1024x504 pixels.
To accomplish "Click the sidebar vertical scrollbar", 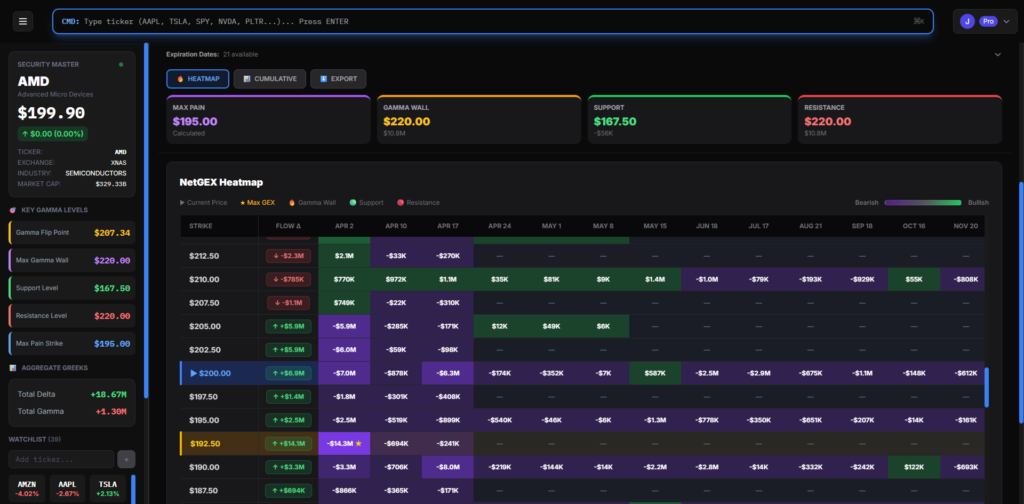I will coord(146,219).
